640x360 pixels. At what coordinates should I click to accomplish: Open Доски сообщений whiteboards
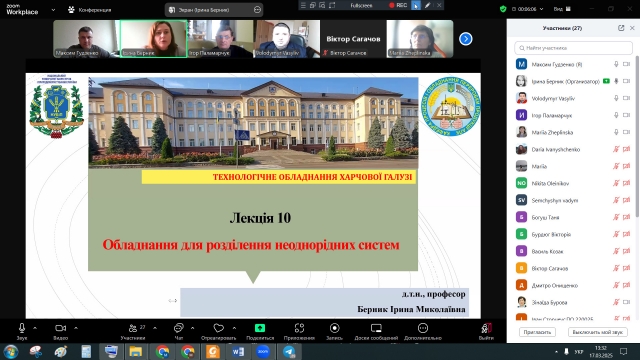click(376, 331)
